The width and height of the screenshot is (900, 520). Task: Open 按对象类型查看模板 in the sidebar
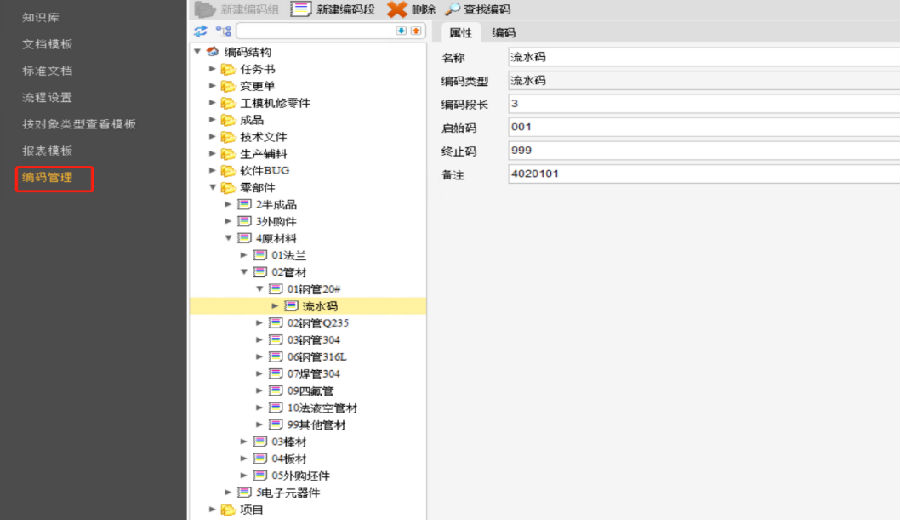click(79, 123)
